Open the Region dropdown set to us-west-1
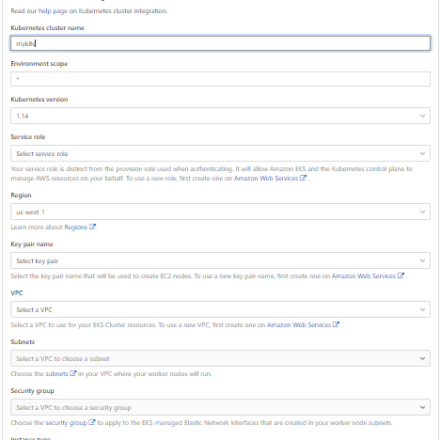440x440 pixels. click(220, 212)
